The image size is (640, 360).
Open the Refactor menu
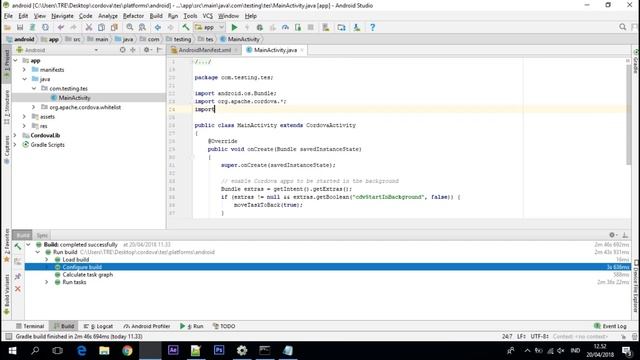point(133,16)
